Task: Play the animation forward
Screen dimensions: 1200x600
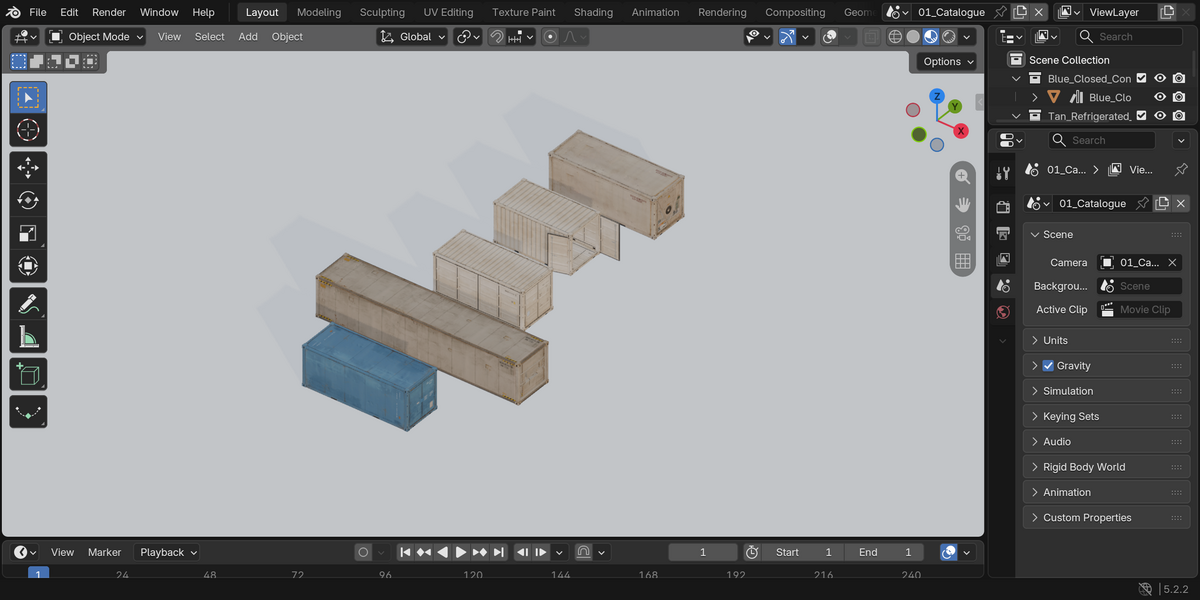Action: (x=461, y=552)
